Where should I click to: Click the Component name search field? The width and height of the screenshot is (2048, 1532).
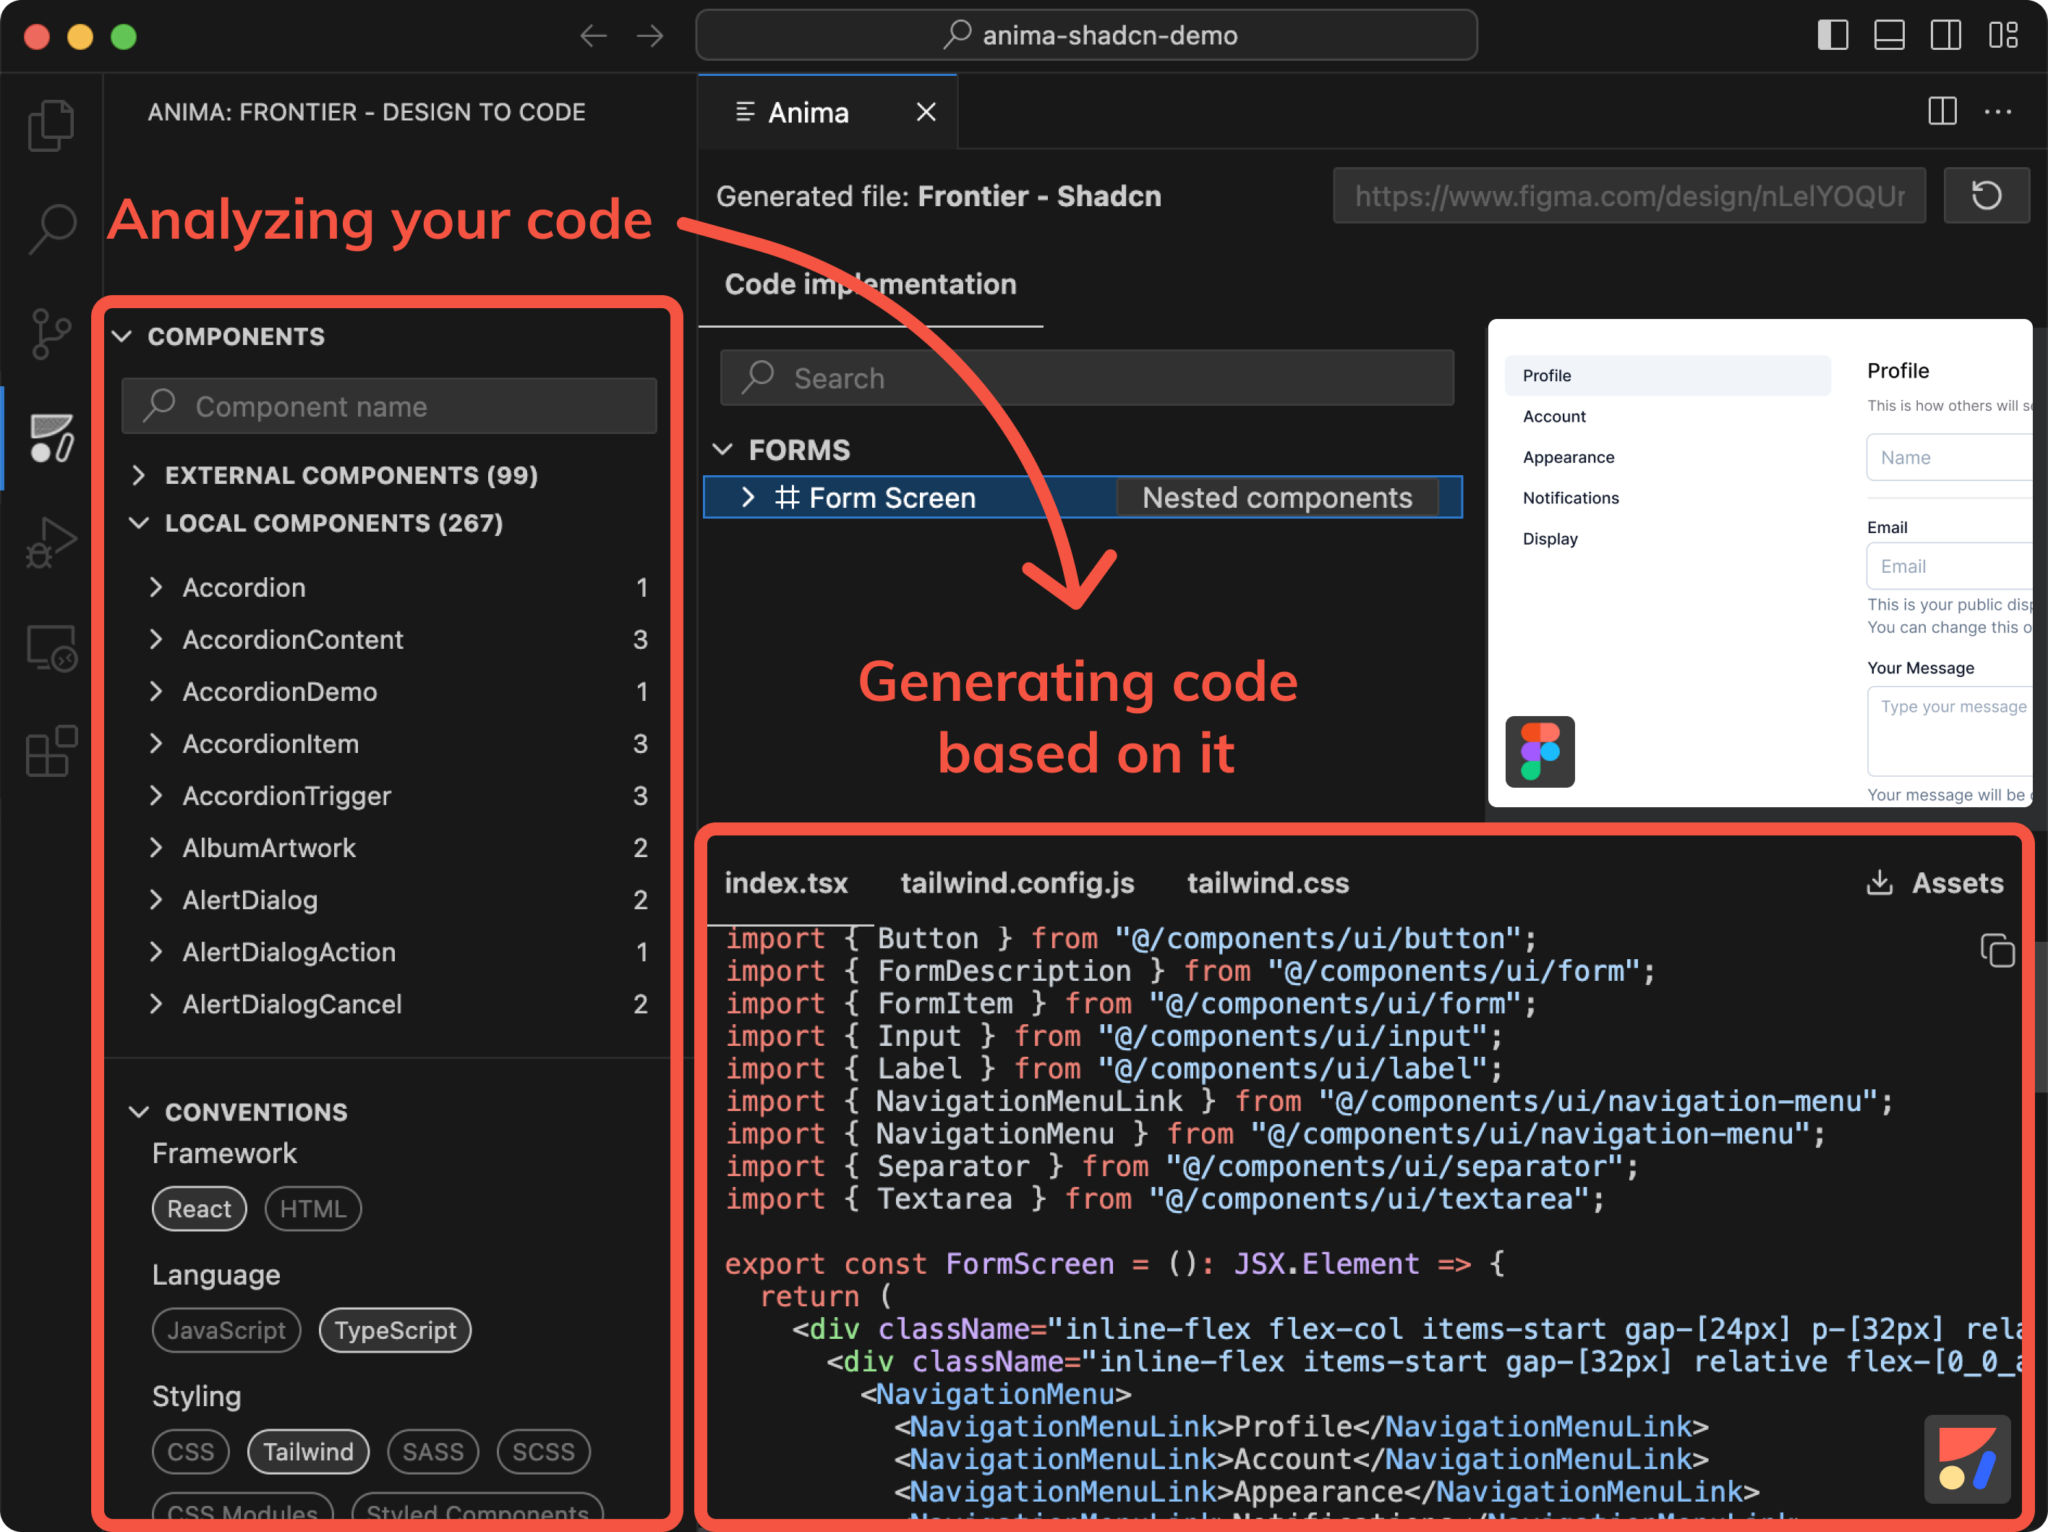pos(388,406)
